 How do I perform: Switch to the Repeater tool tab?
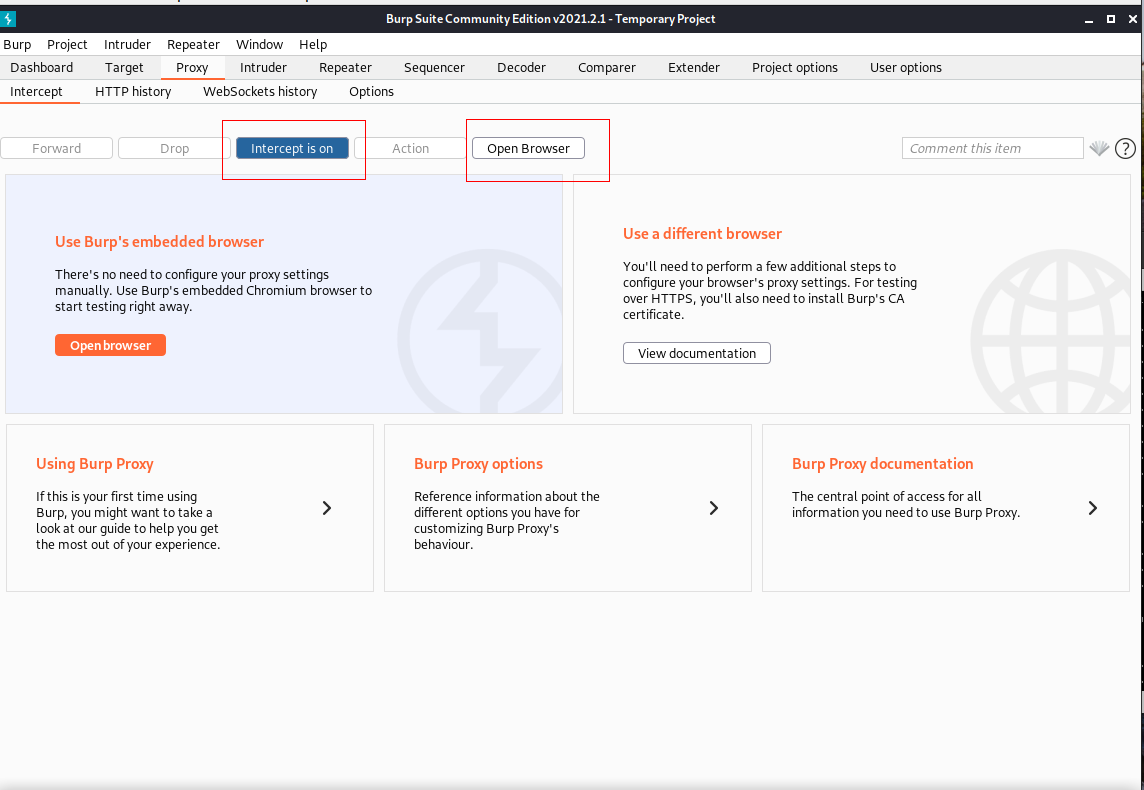click(x=345, y=67)
